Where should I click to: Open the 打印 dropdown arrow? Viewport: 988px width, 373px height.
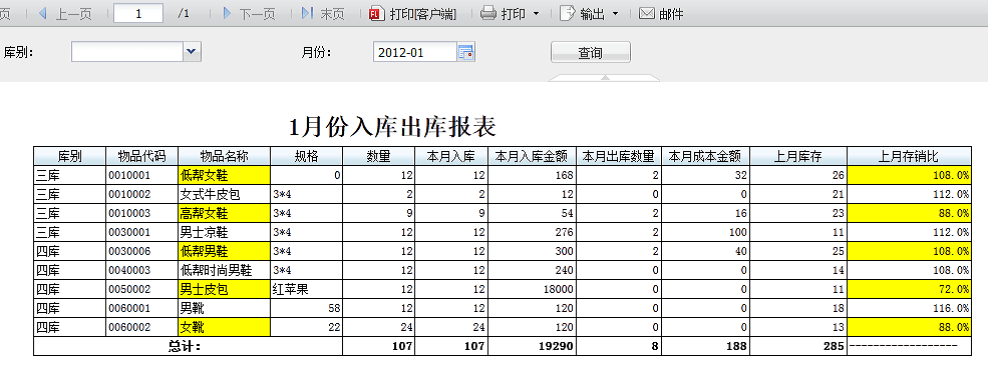(536, 14)
